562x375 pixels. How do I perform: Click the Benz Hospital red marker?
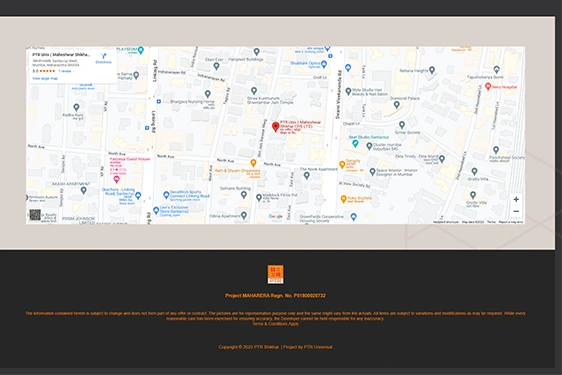488,86
